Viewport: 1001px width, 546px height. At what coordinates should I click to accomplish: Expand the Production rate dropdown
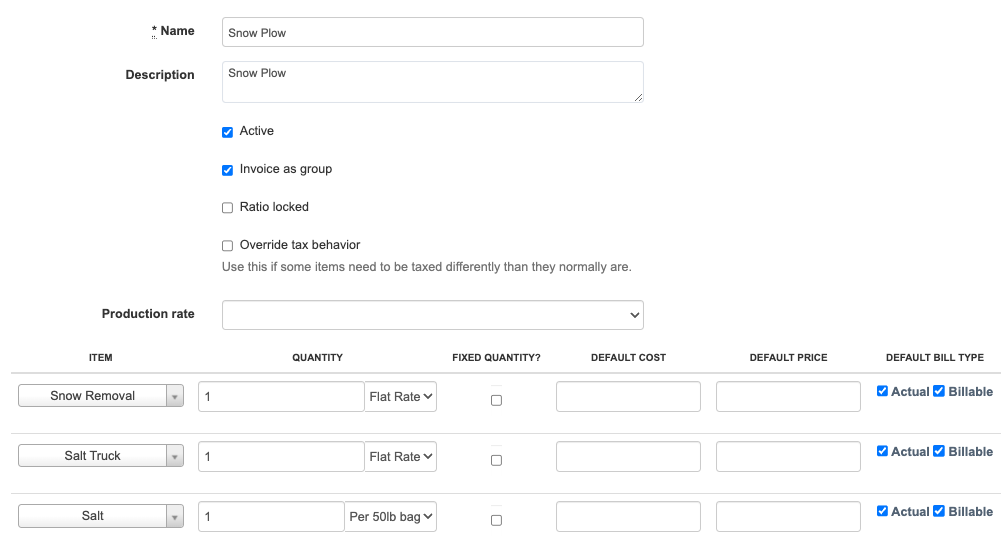(x=432, y=315)
